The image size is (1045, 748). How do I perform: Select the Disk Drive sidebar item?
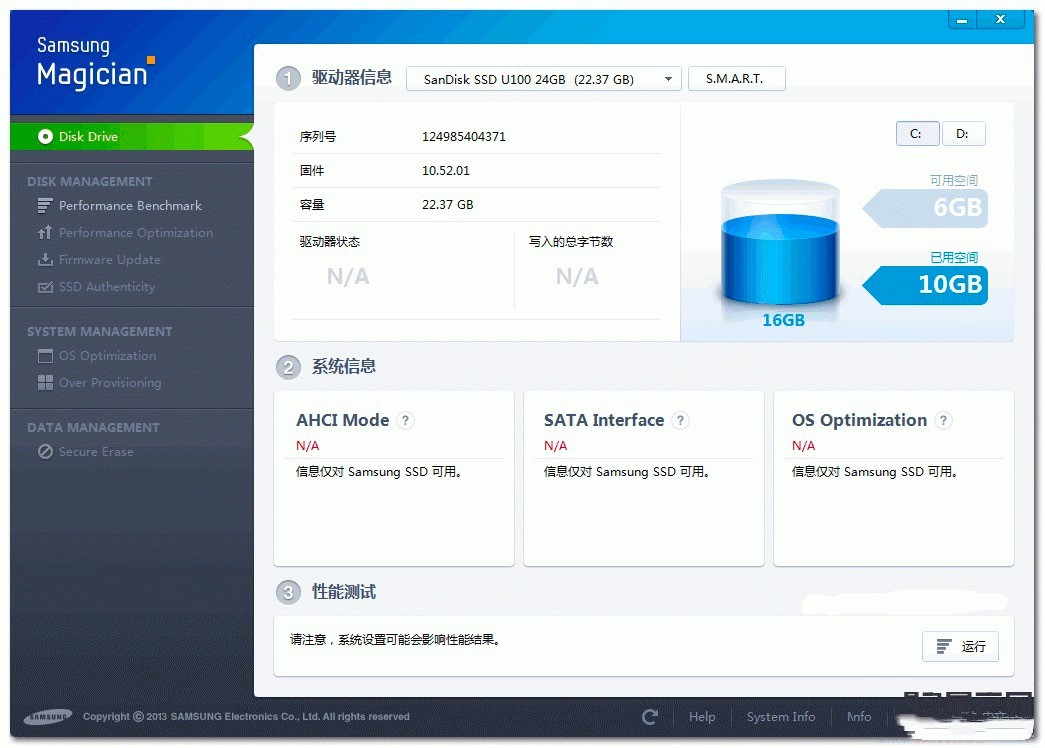click(132, 137)
